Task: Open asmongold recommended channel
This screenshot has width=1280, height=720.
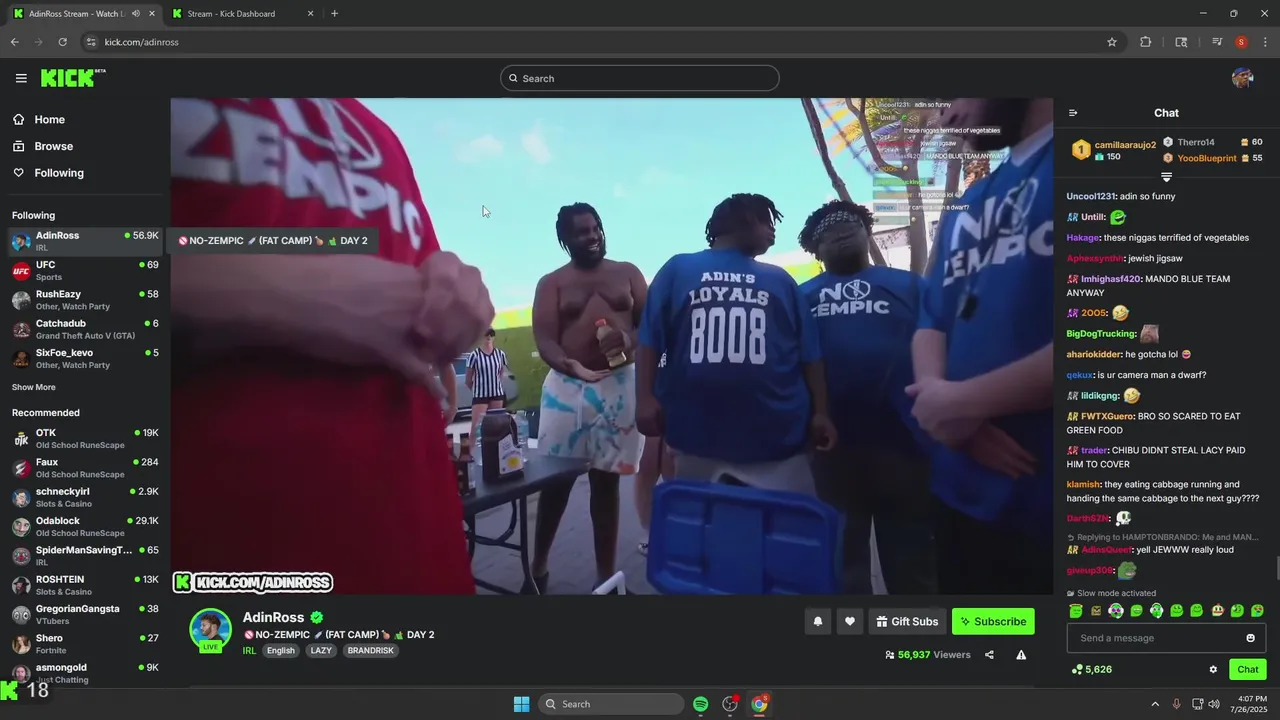Action: 85,672
